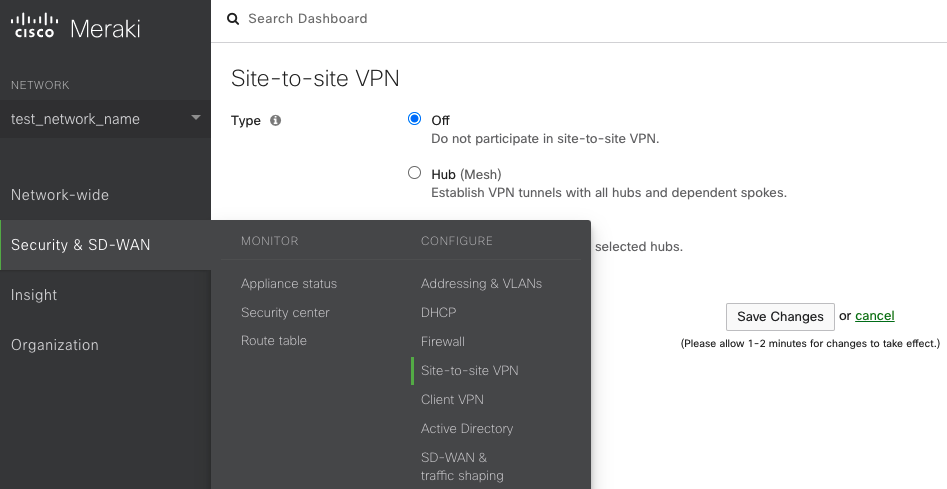Expand the Organization sidebar menu
This screenshot has width=947, height=489.
click(x=55, y=345)
